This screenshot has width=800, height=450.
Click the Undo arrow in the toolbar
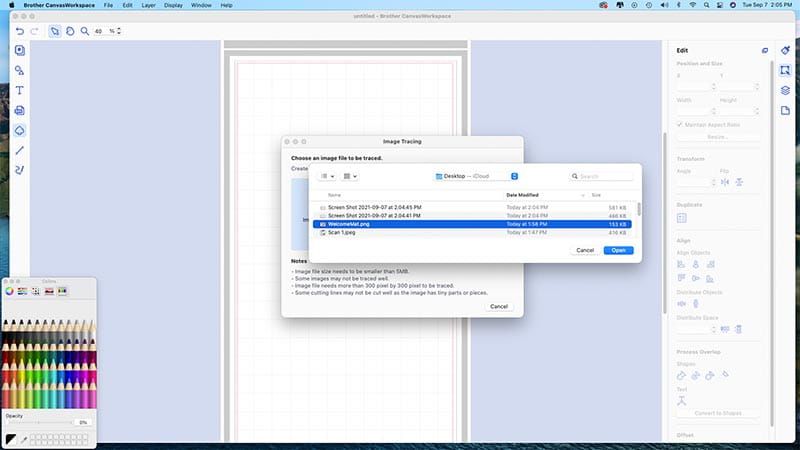[20, 31]
